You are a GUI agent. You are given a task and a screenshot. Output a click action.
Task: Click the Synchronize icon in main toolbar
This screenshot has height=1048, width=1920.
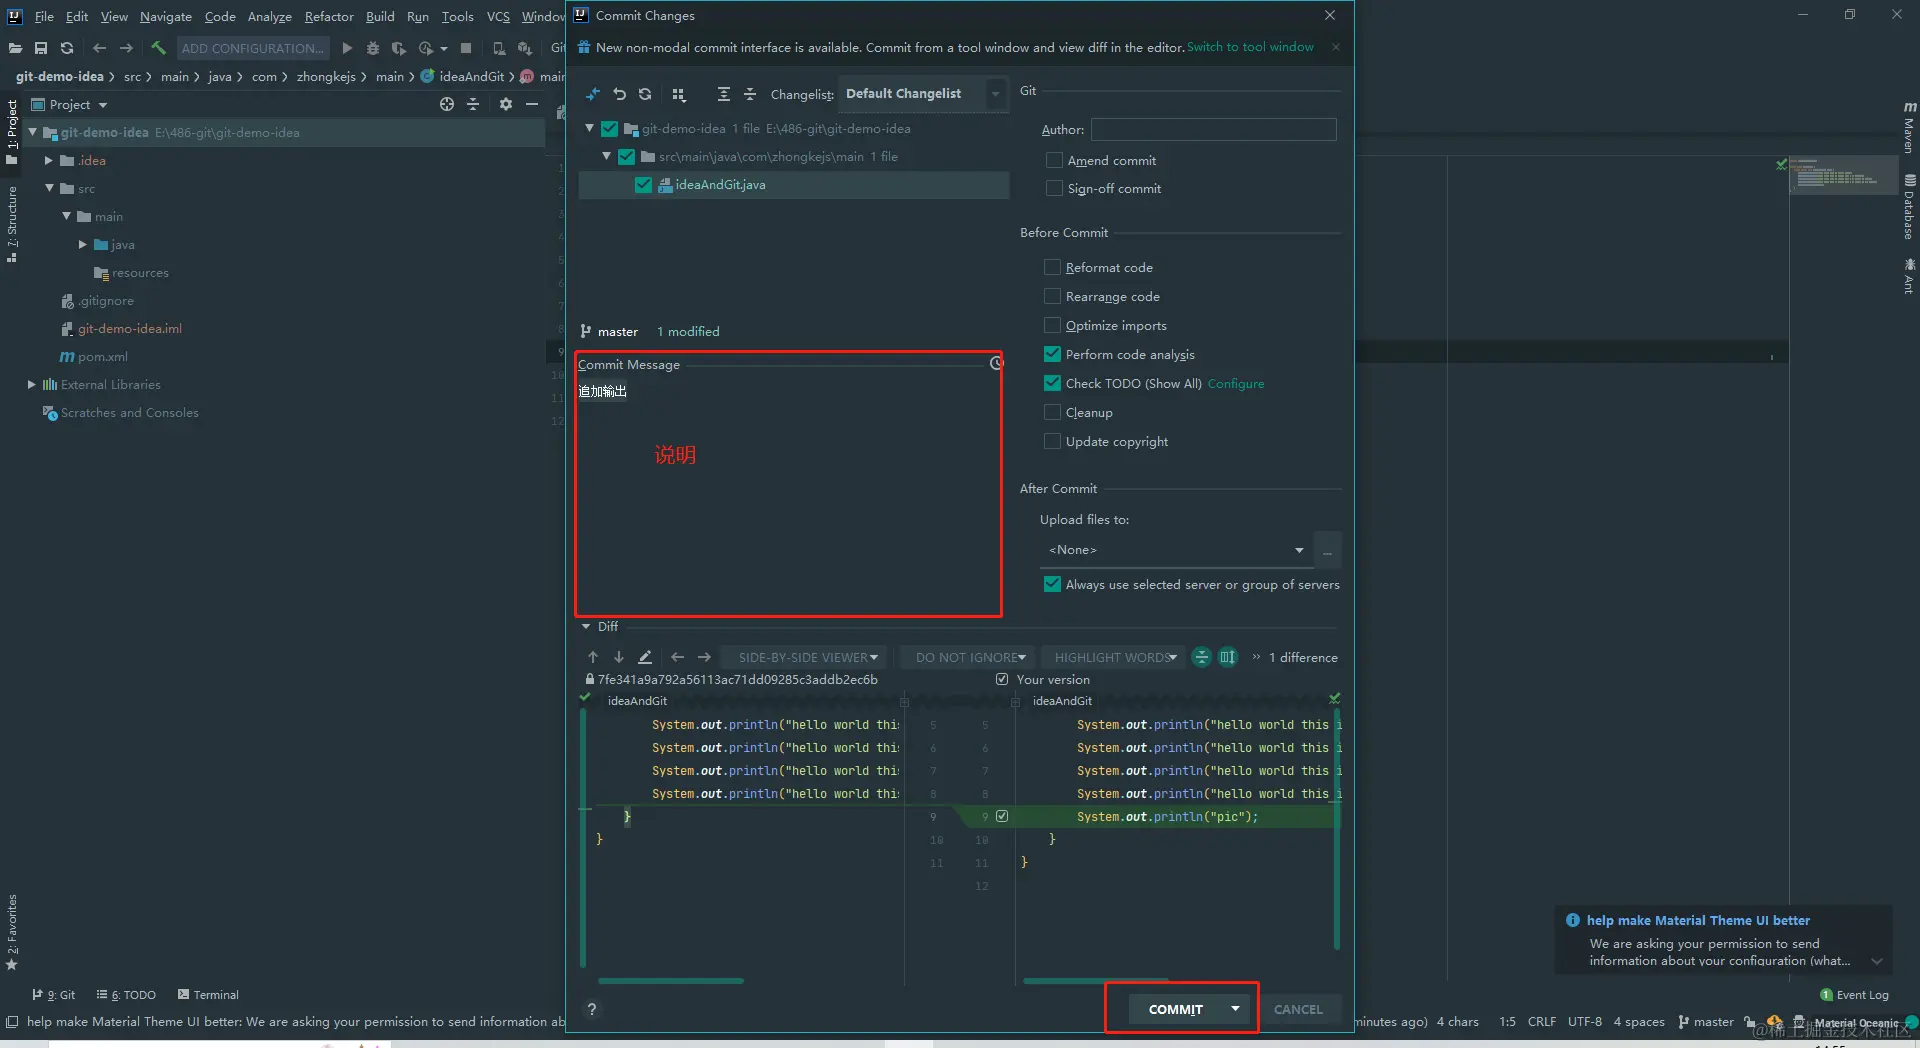[67, 47]
